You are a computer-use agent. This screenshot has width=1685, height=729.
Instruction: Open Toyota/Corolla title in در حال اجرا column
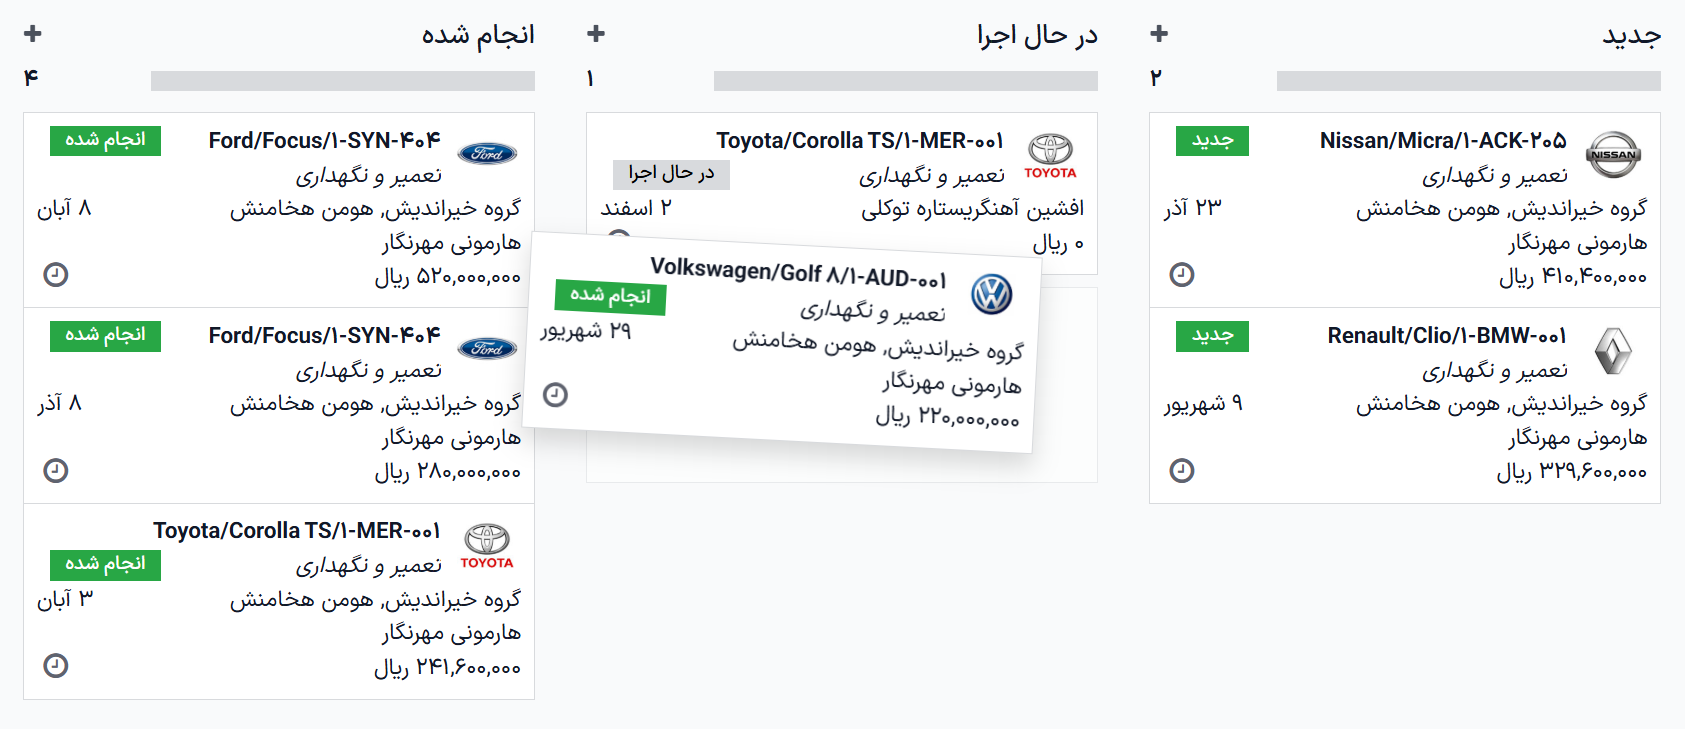pos(859,140)
